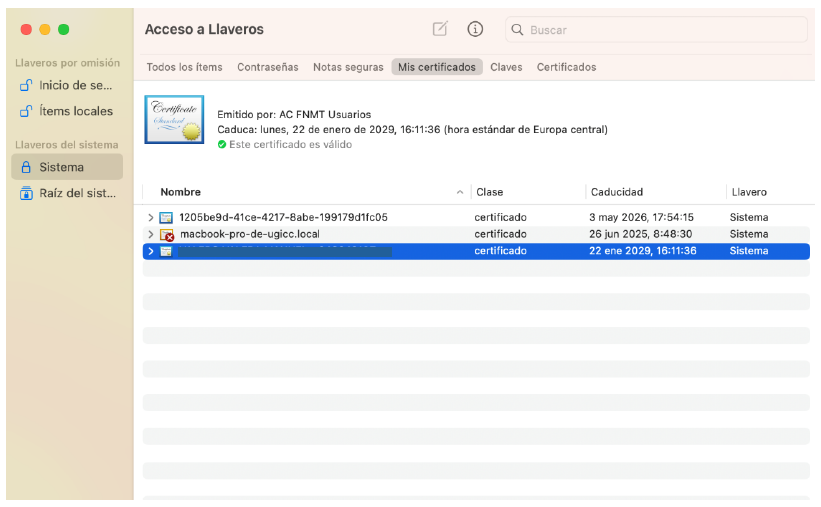
Task: Sort by Caducidad column header
Action: coord(617,192)
